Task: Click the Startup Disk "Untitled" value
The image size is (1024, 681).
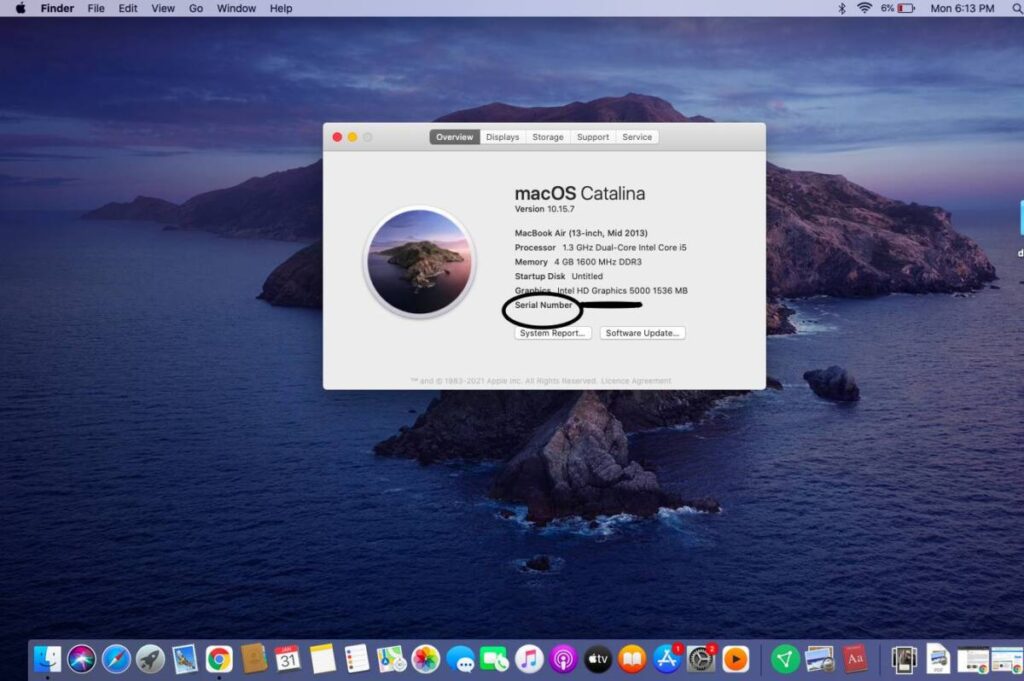Action: (x=587, y=276)
